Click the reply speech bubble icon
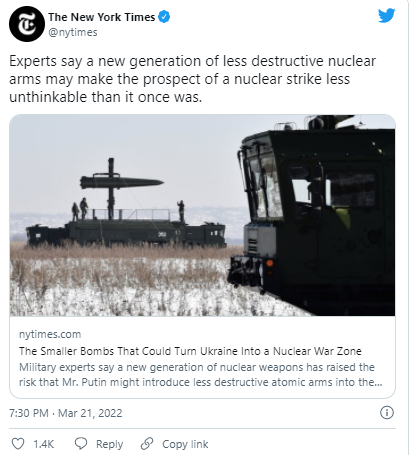 pyautogui.click(x=81, y=444)
